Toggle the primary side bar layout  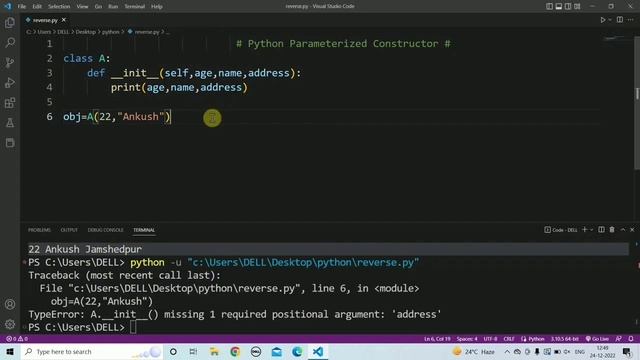pyautogui.click(x=549, y=6)
